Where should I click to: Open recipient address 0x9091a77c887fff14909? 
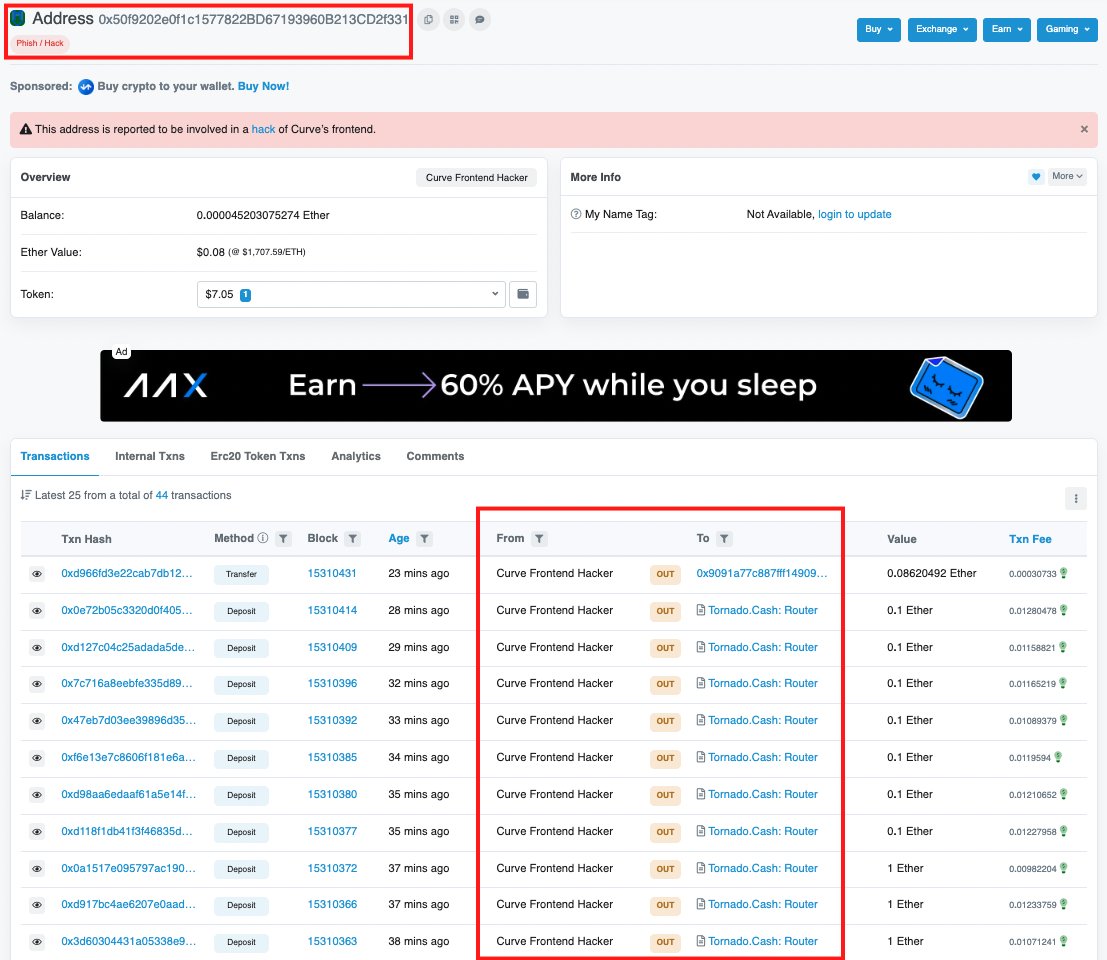tap(762, 573)
